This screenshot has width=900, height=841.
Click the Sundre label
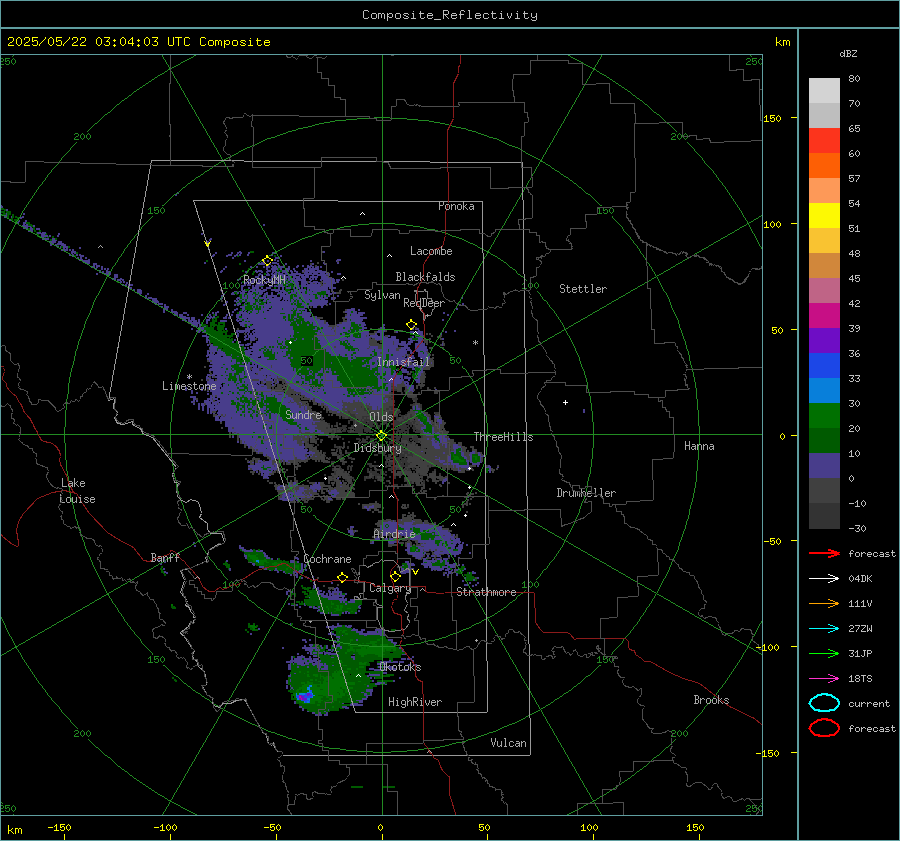pyautogui.click(x=303, y=414)
